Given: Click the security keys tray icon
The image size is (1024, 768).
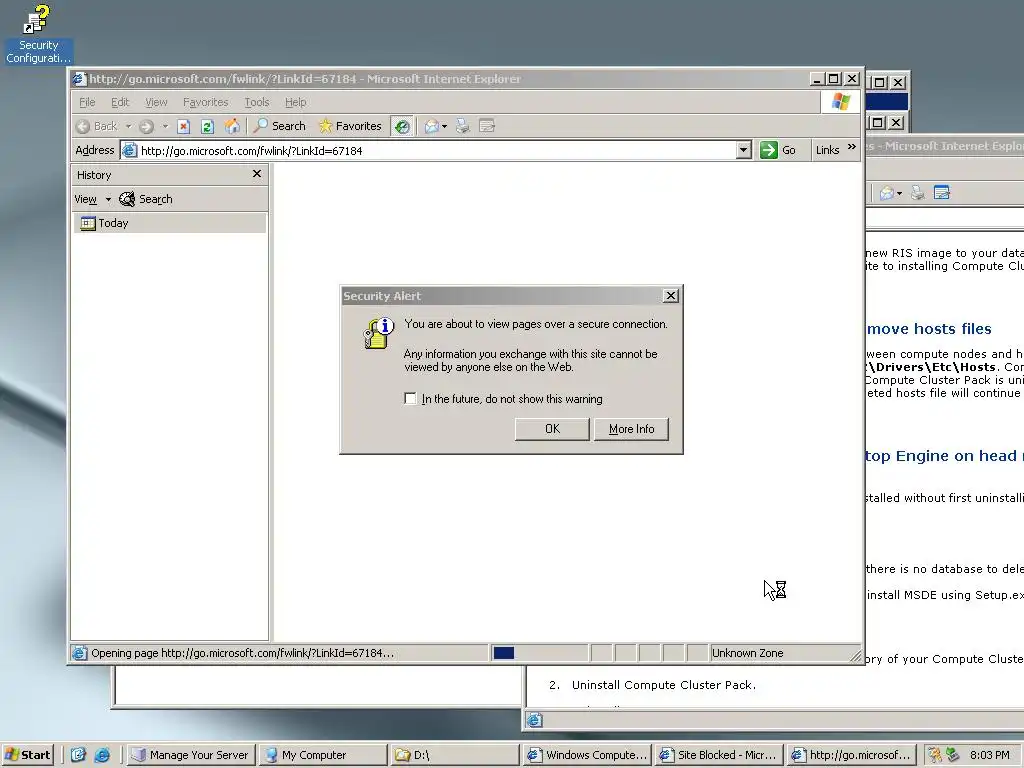Looking at the screenshot, I should (x=935, y=755).
